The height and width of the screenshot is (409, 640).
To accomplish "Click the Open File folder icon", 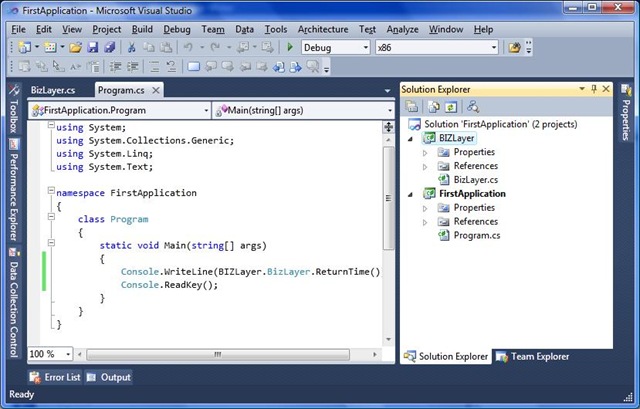I will click(x=76, y=47).
